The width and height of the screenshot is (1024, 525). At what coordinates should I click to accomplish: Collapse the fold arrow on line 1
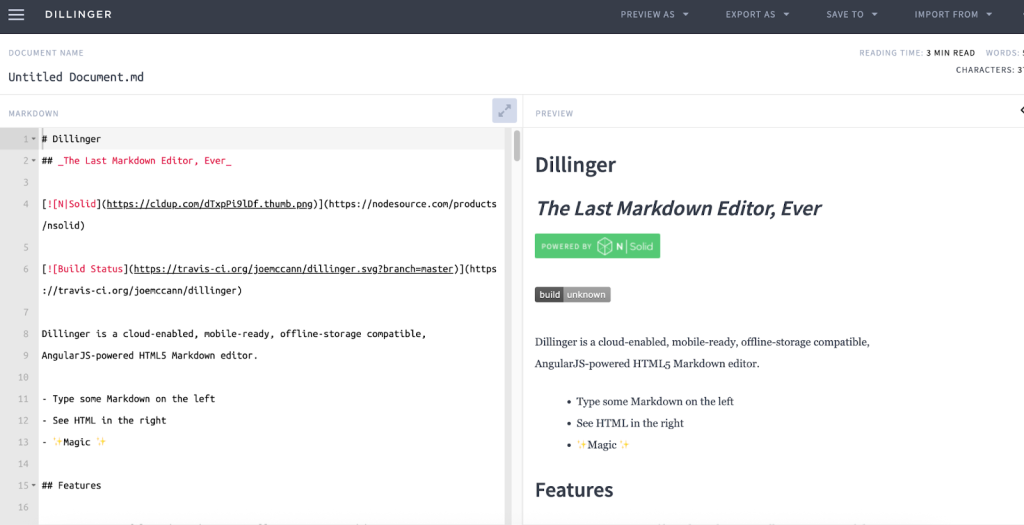pos(33,139)
